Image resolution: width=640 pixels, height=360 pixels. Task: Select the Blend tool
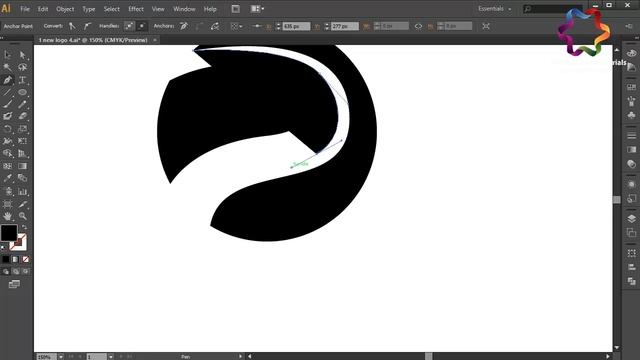[22, 178]
